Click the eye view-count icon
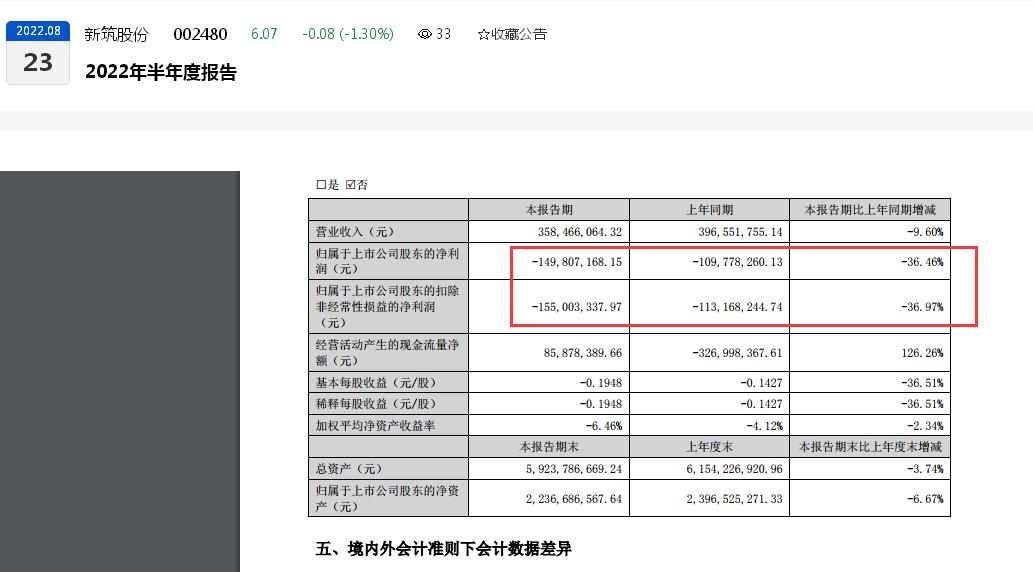 pyautogui.click(x=425, y=34)
